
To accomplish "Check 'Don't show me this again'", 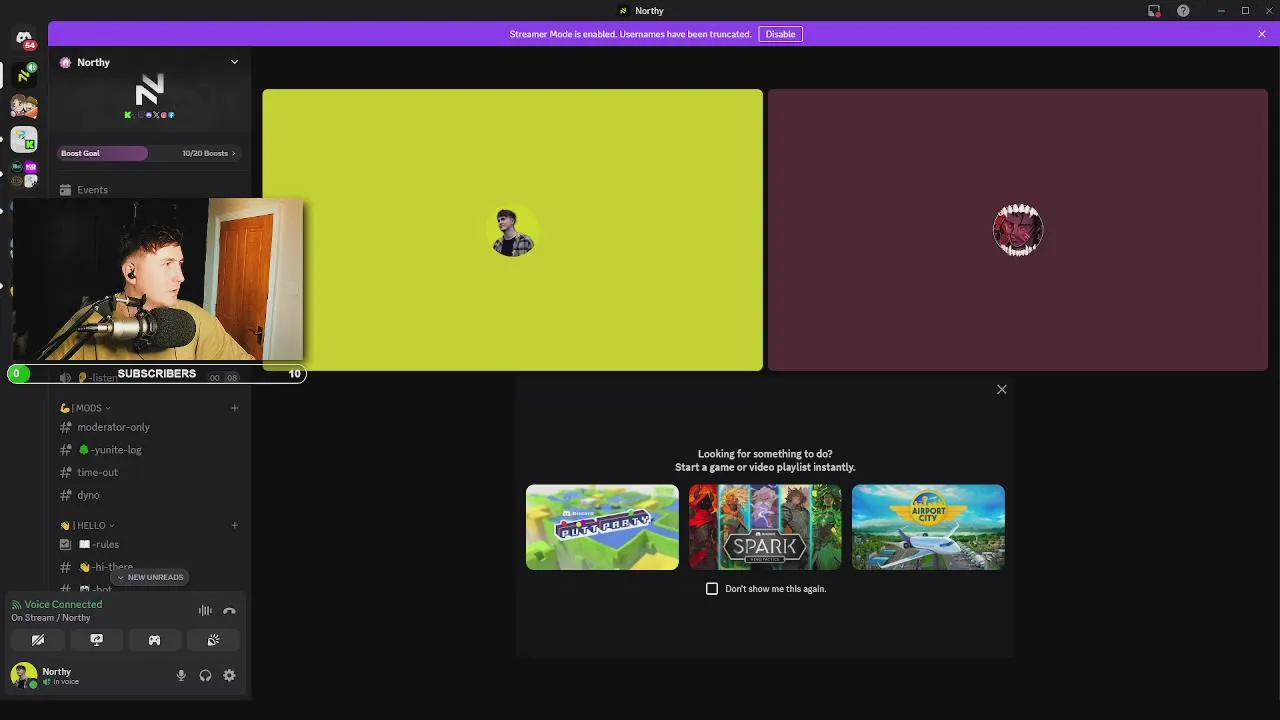I will tap(712, 589).
